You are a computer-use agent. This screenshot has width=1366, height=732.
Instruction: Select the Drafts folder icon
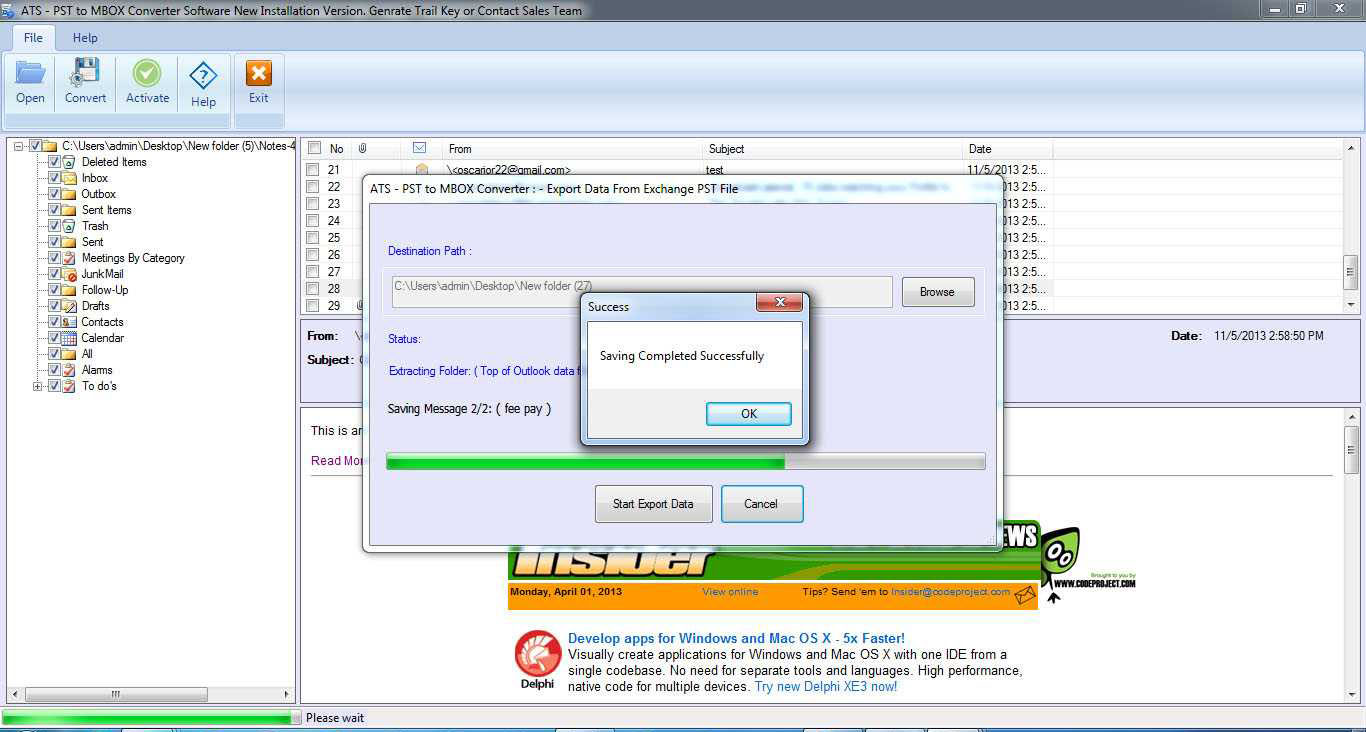69,306
